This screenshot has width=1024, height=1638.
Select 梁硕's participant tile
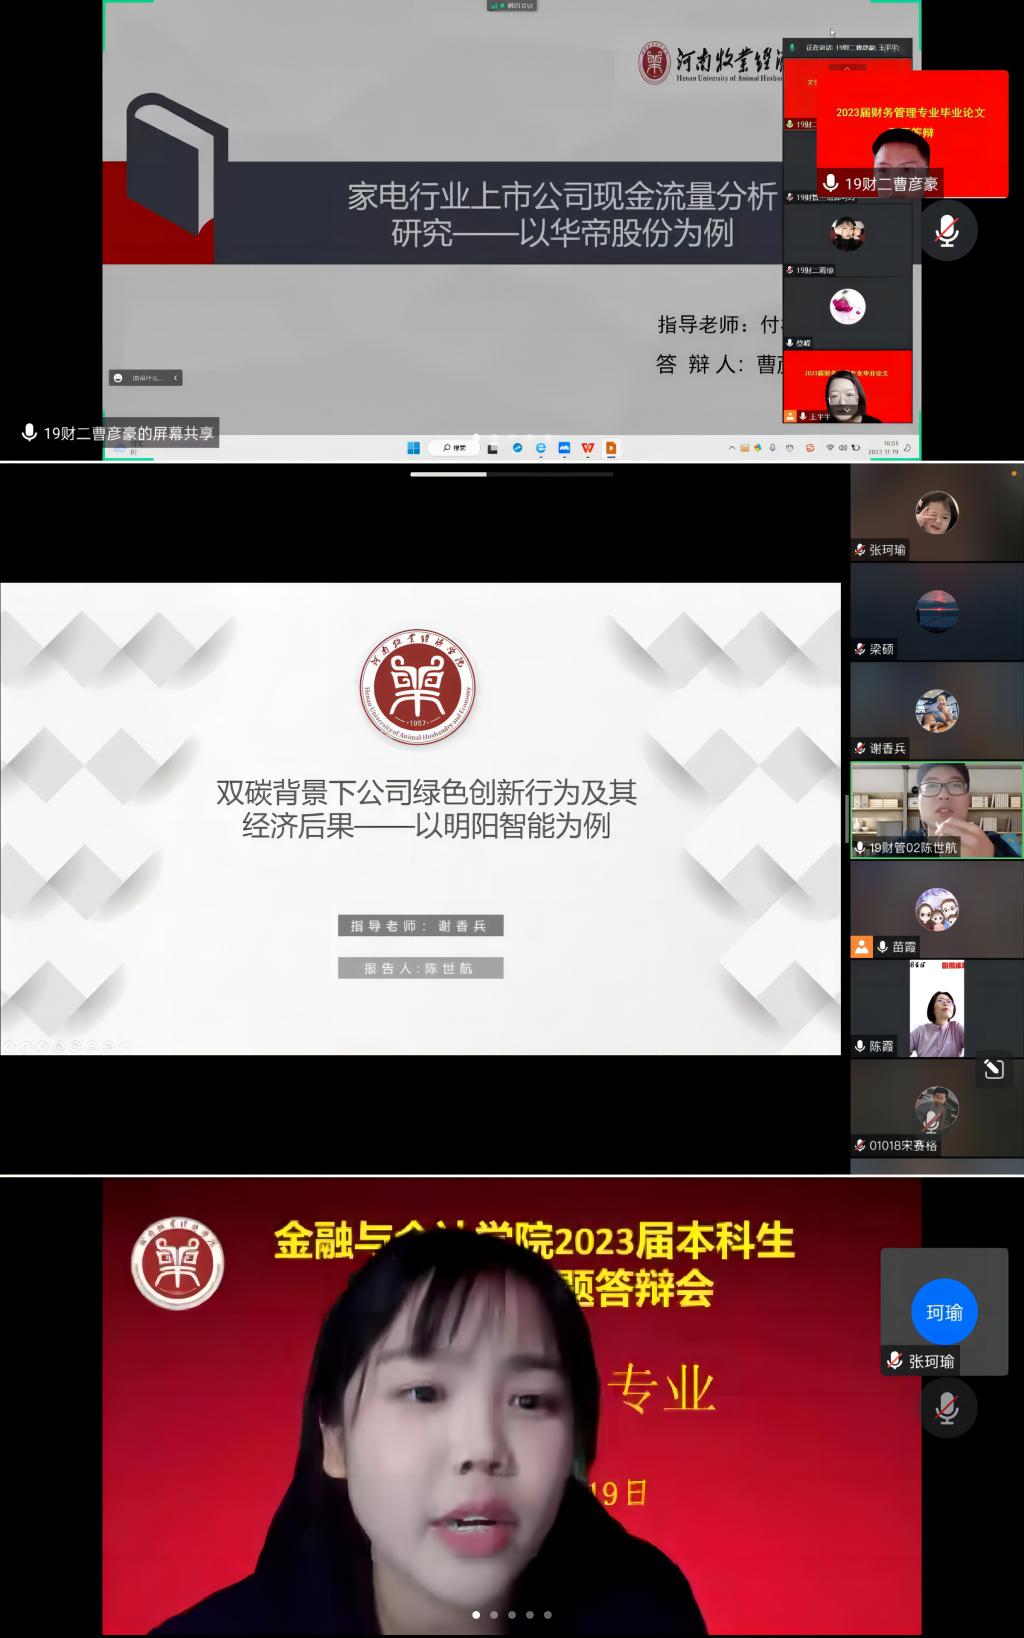[x=936, y=611]
